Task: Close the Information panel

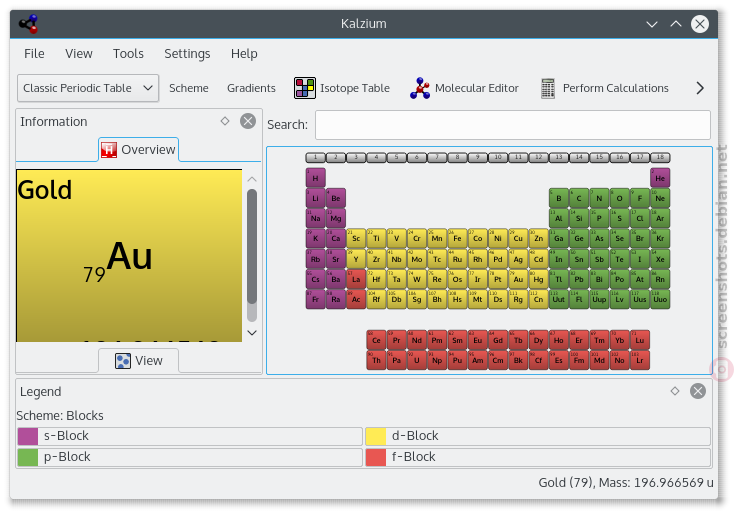Action: 248,121
